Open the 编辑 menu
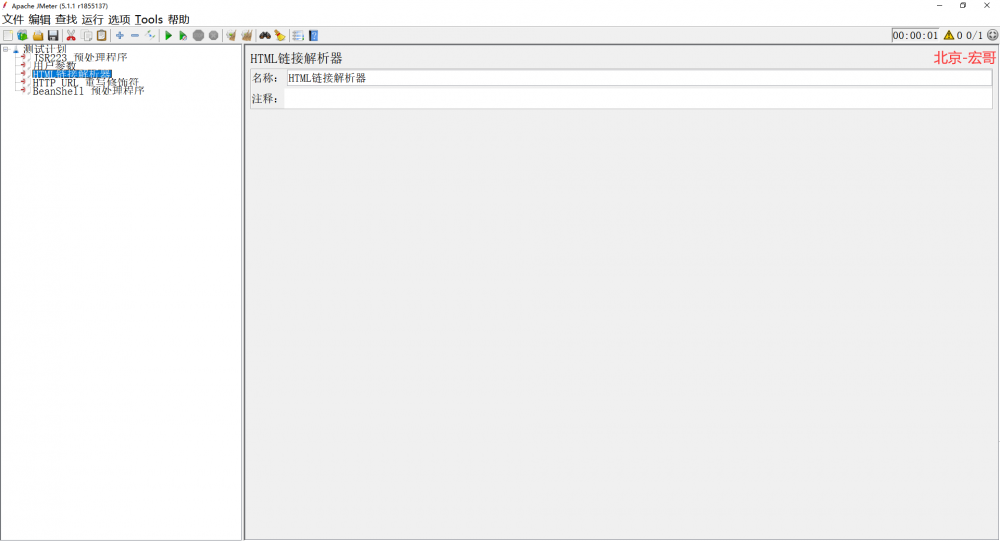 40,20
